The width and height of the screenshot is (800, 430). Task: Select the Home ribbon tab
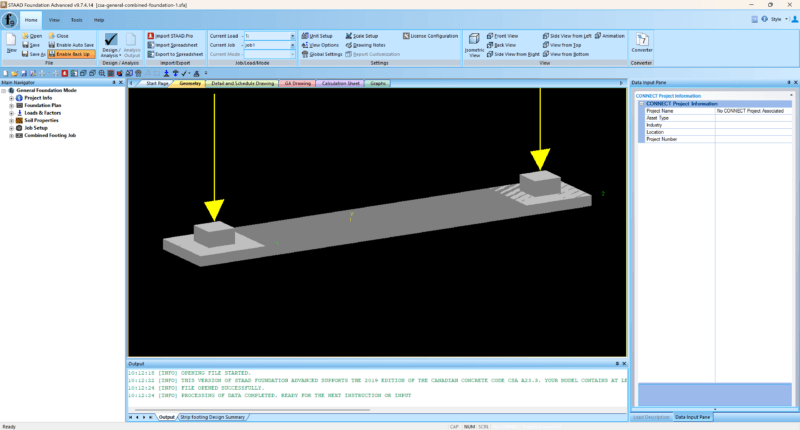click(31, 20)
